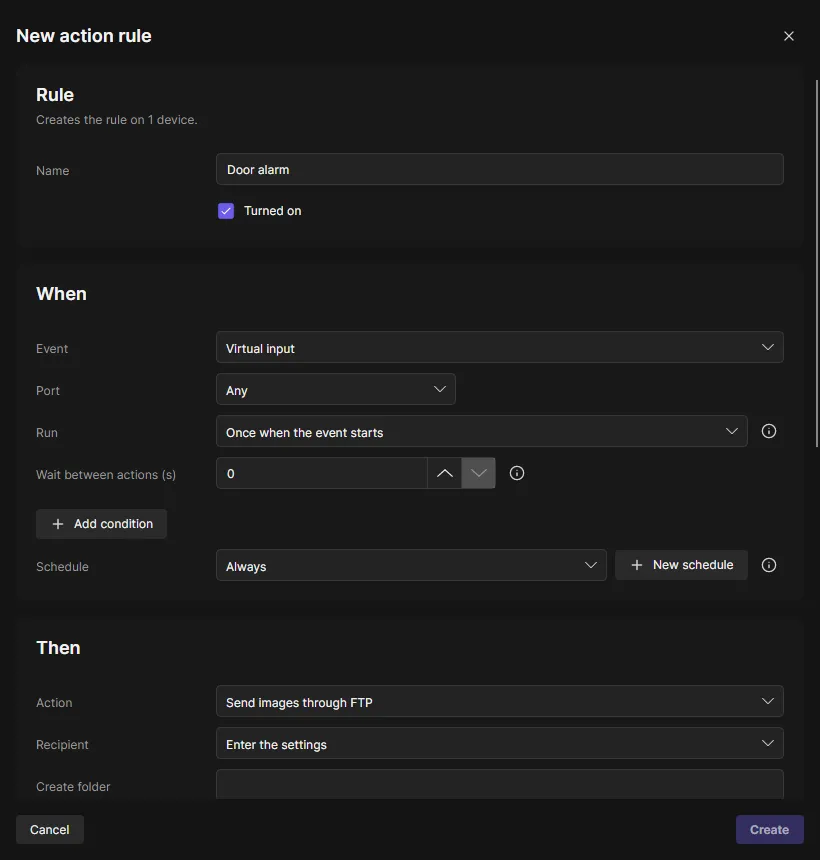
Task: Click the 'Turned on' label
Action: pyautogui.click(x=273, y=211)
